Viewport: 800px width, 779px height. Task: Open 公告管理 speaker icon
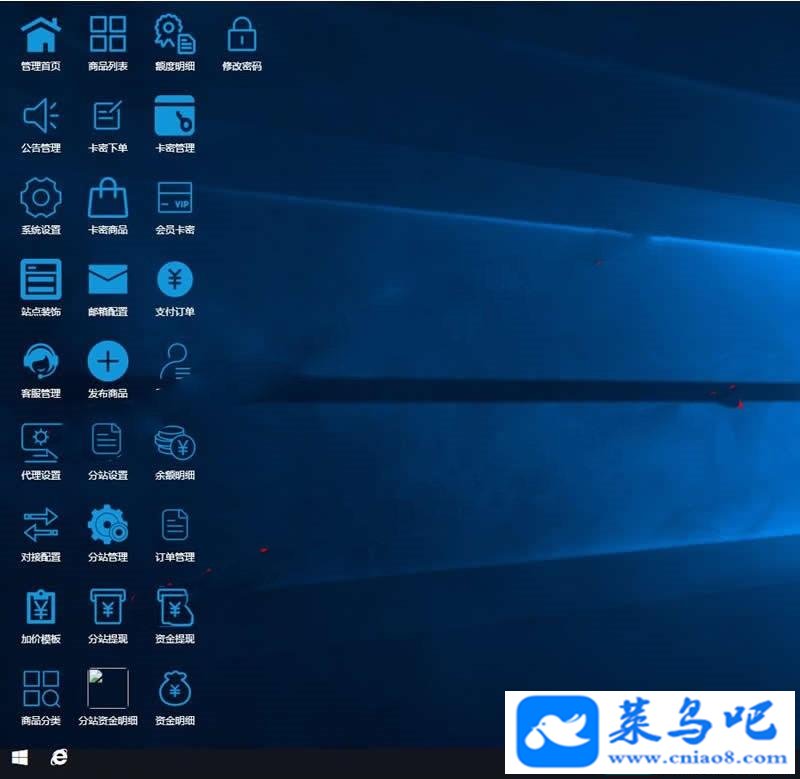(41, 116)
